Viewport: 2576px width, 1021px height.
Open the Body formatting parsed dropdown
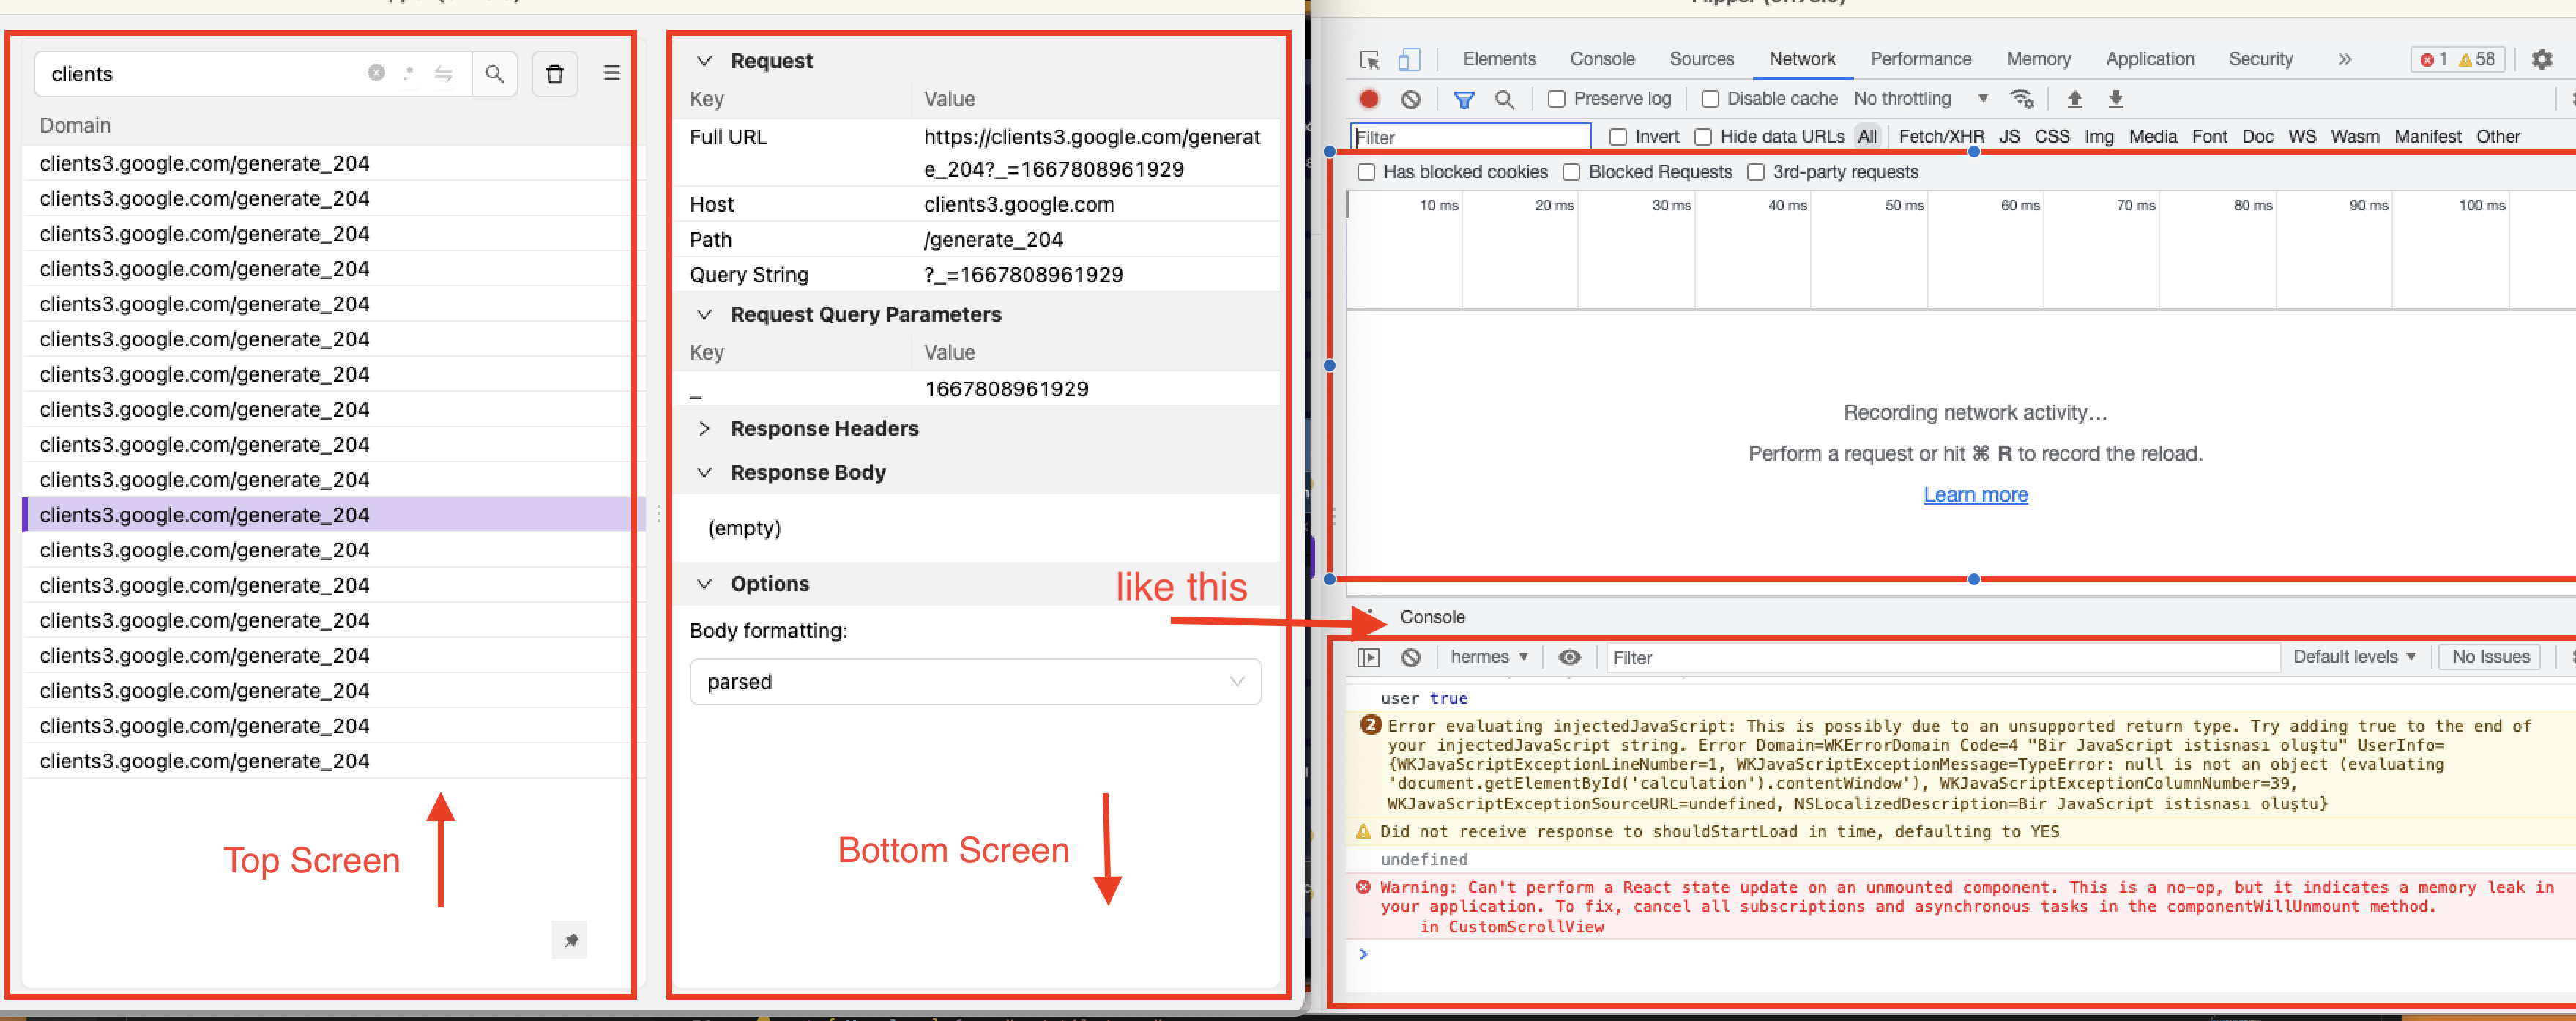coord(975,681)
